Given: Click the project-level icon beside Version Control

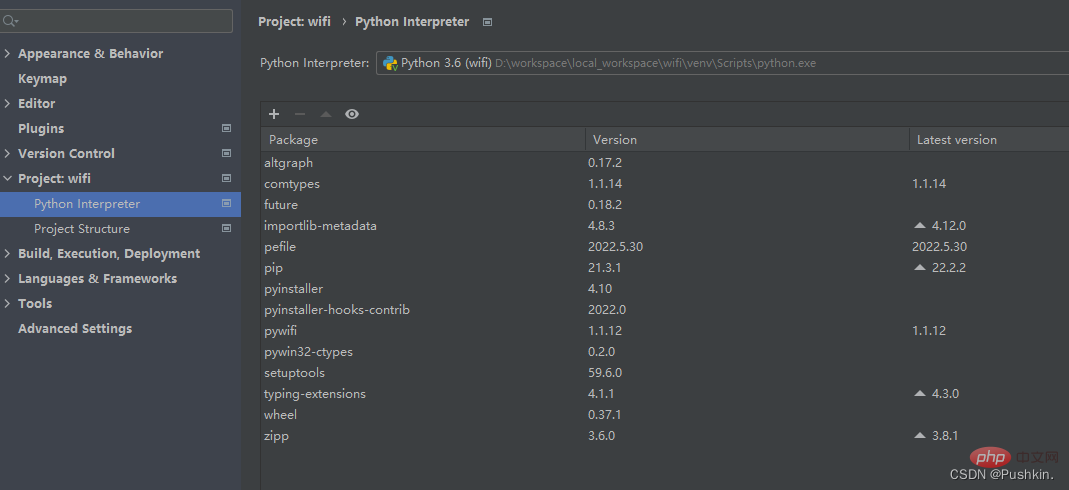Looking at the screenshot, I should tap(226, 153).
